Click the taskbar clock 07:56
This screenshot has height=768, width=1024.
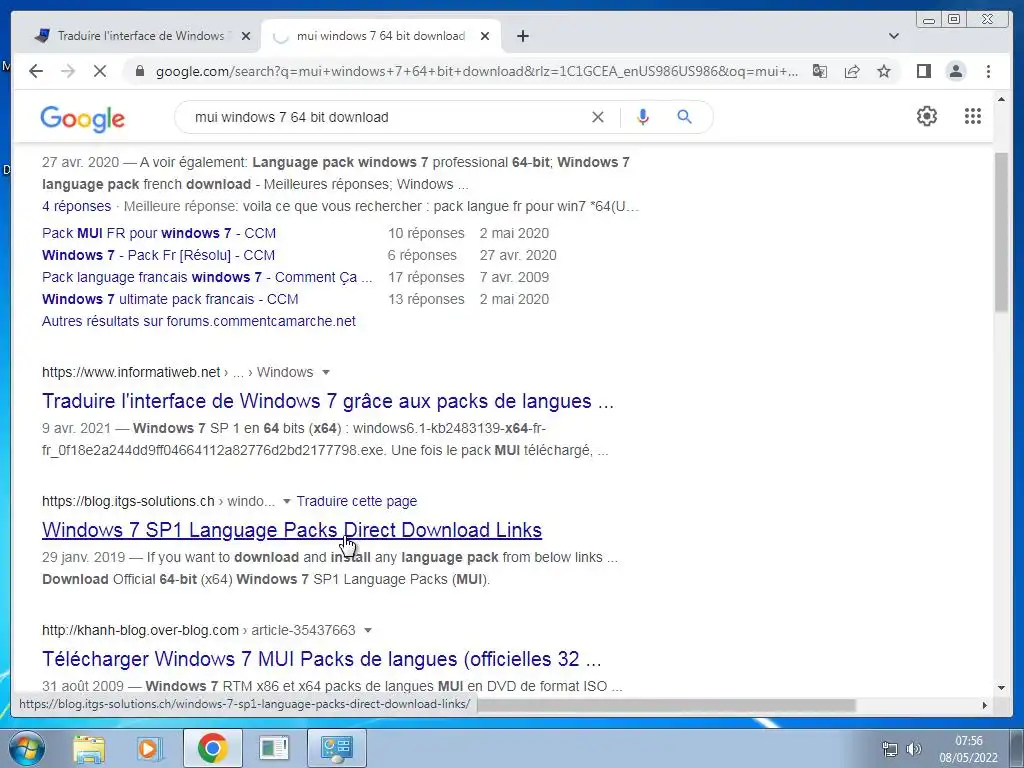(968, 741)
